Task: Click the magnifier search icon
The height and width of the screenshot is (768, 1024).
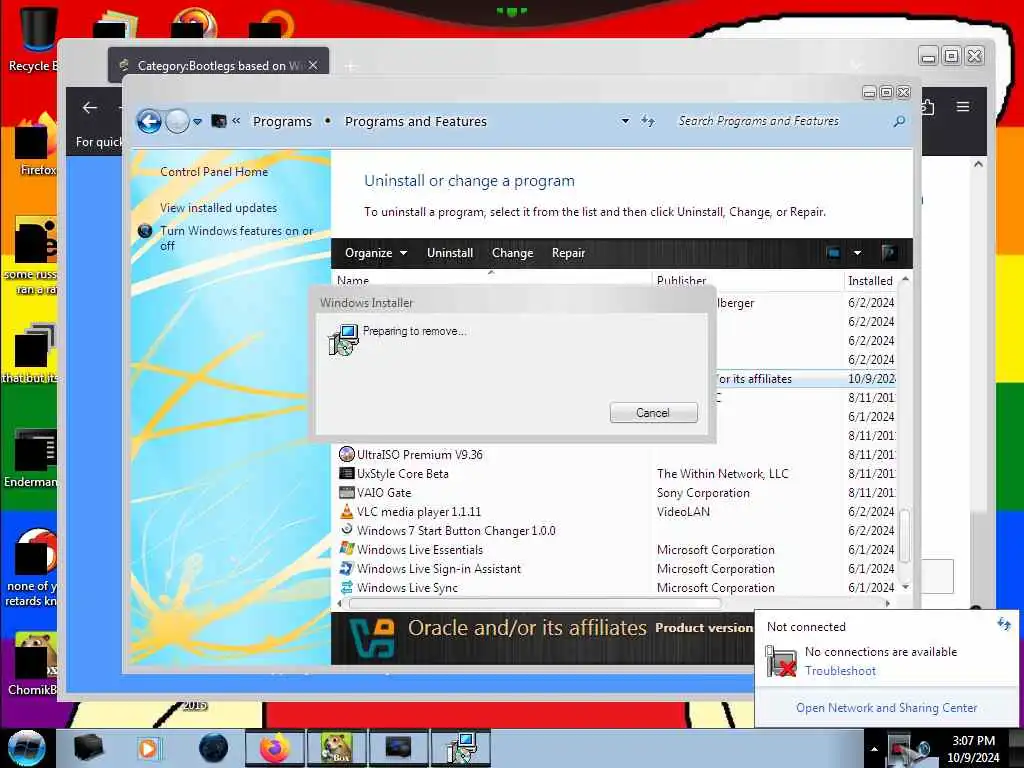Action: (x=899, y=121)
